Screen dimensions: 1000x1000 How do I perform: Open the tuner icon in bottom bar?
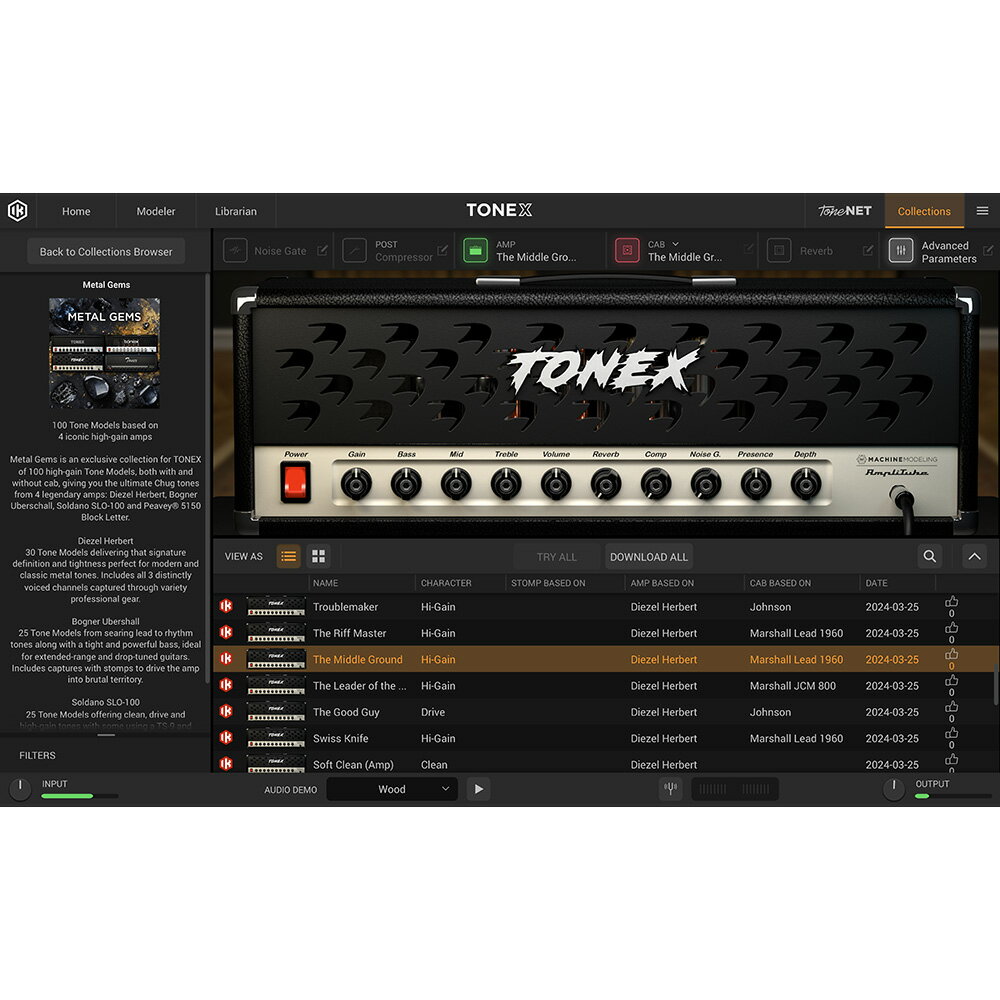[670, 789]
